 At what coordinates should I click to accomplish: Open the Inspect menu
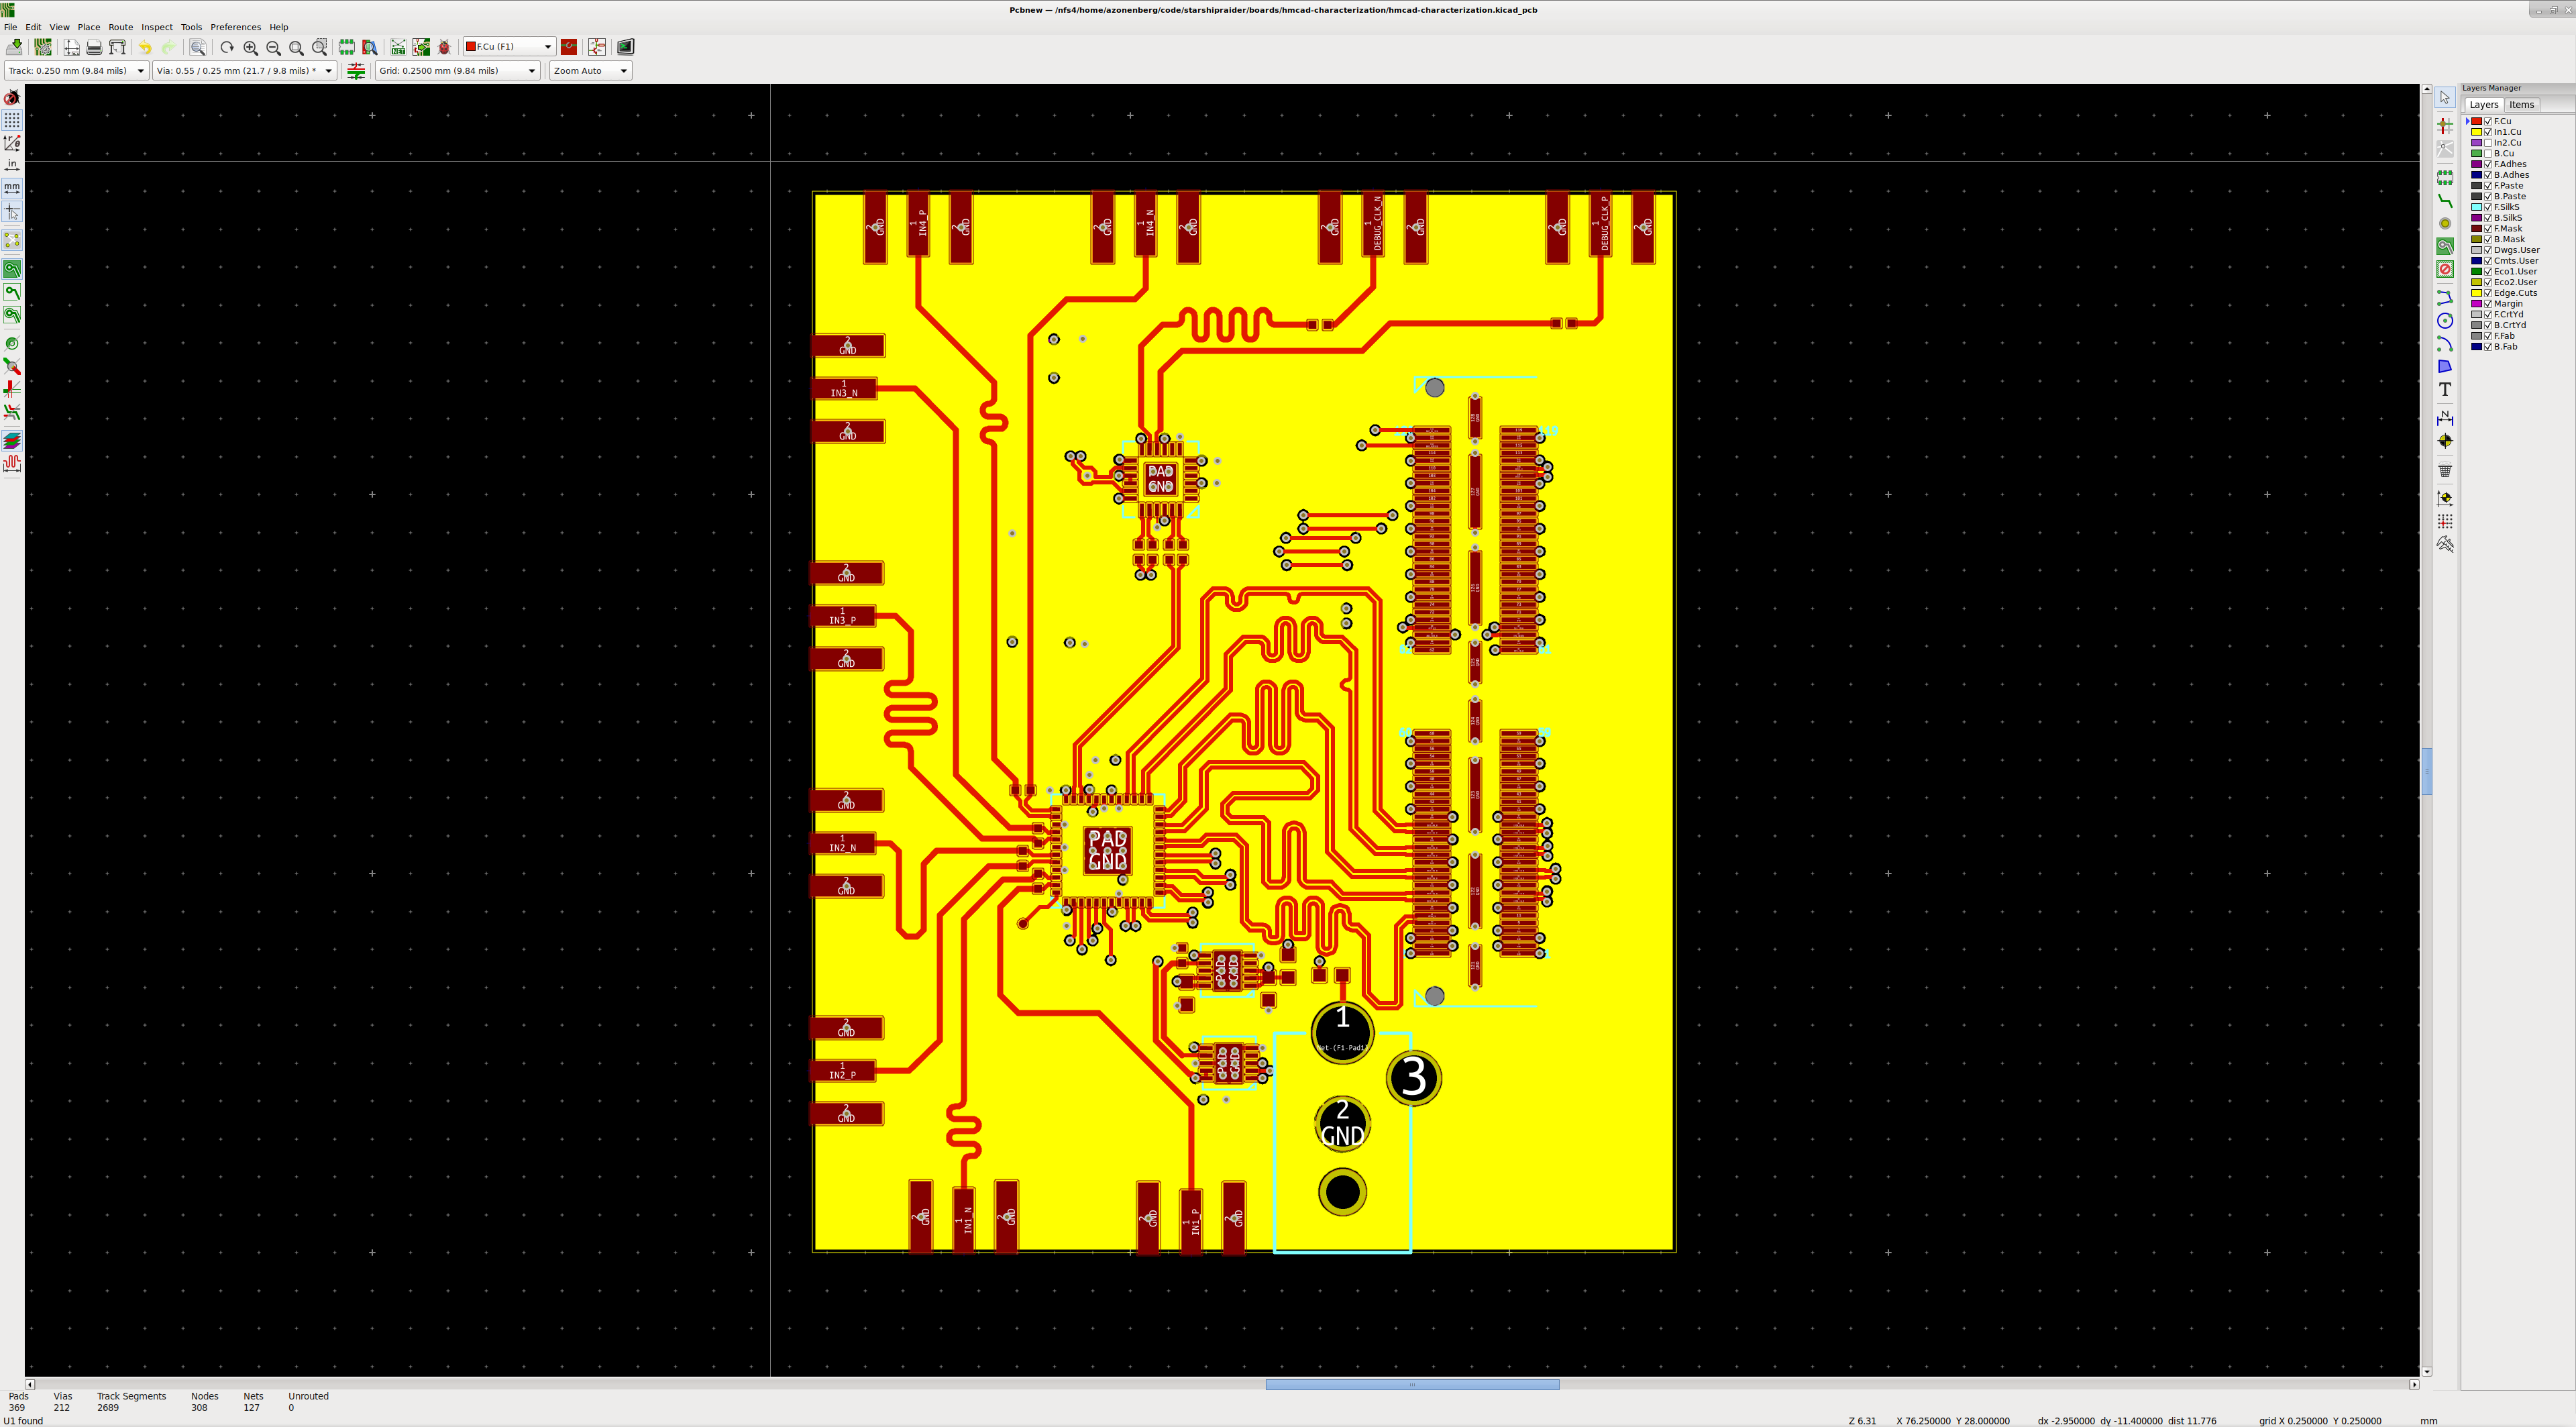(157, 27)
